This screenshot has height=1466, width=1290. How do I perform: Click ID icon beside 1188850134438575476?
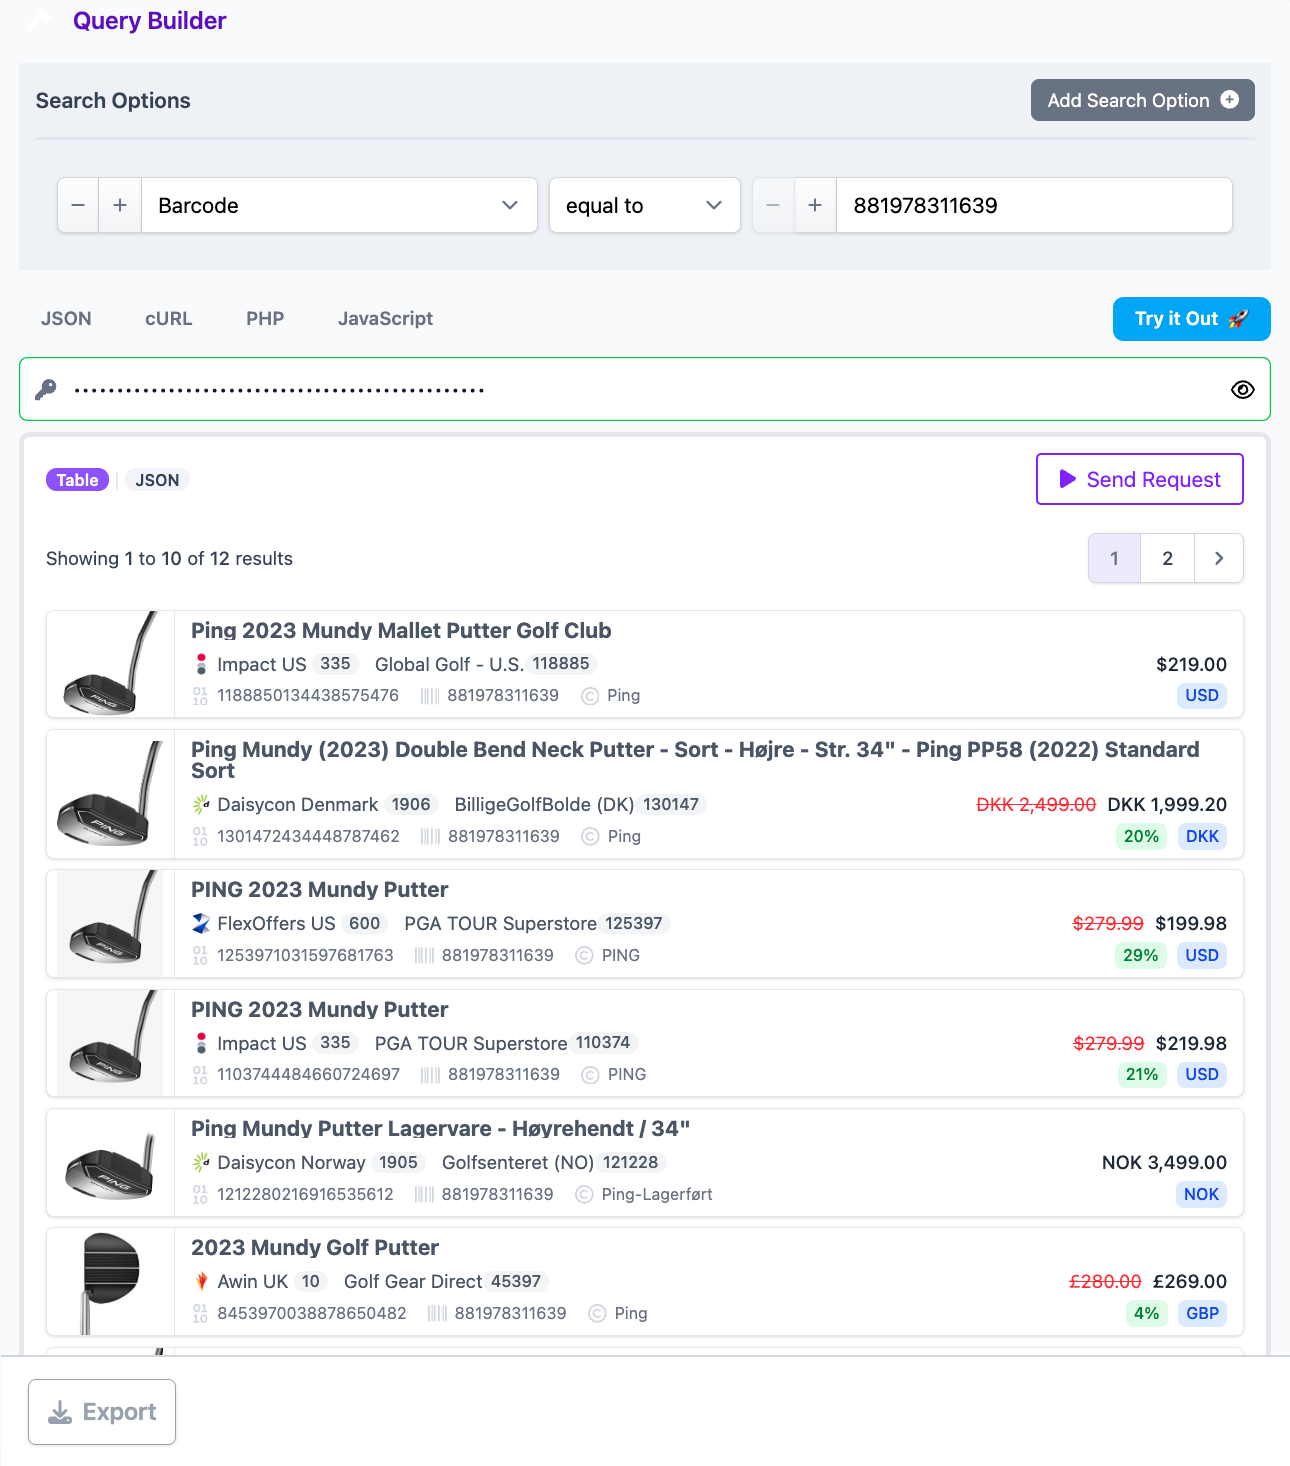(x=200, y=695)
